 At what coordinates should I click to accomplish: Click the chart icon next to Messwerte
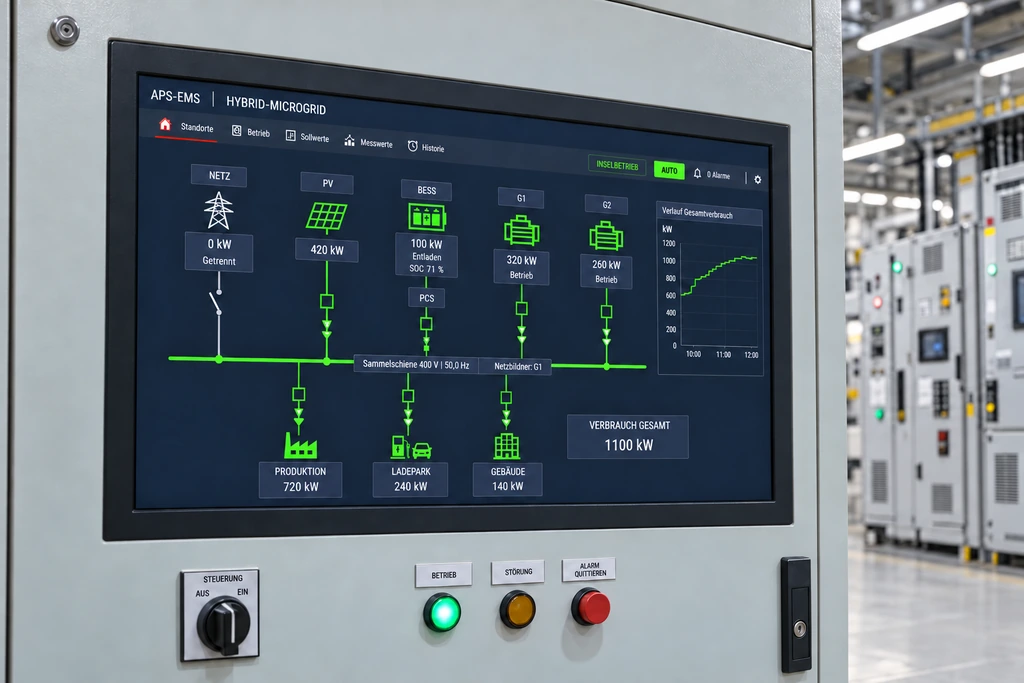tap(349, 140)
